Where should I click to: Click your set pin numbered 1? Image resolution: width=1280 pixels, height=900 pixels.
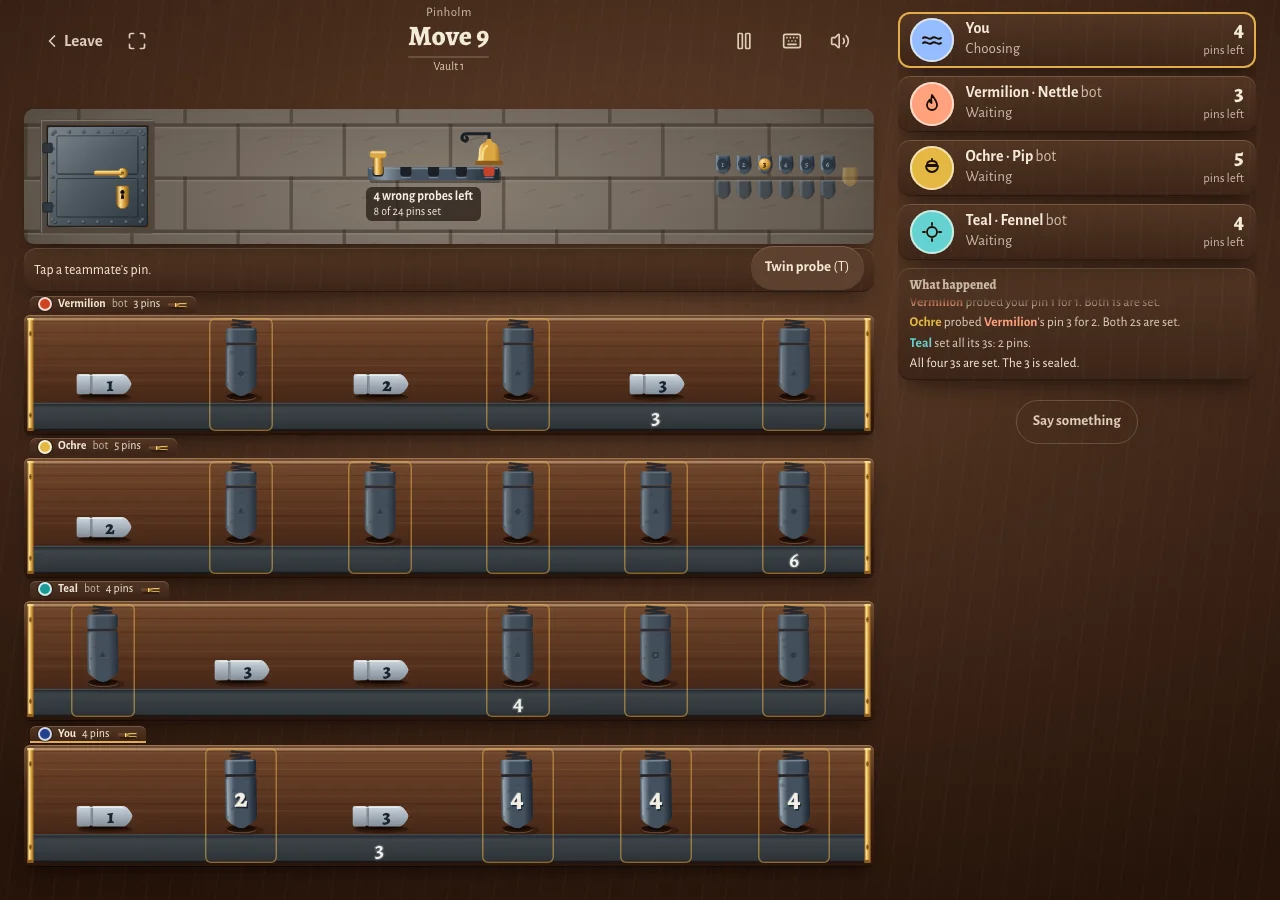[x=104, y=817]
